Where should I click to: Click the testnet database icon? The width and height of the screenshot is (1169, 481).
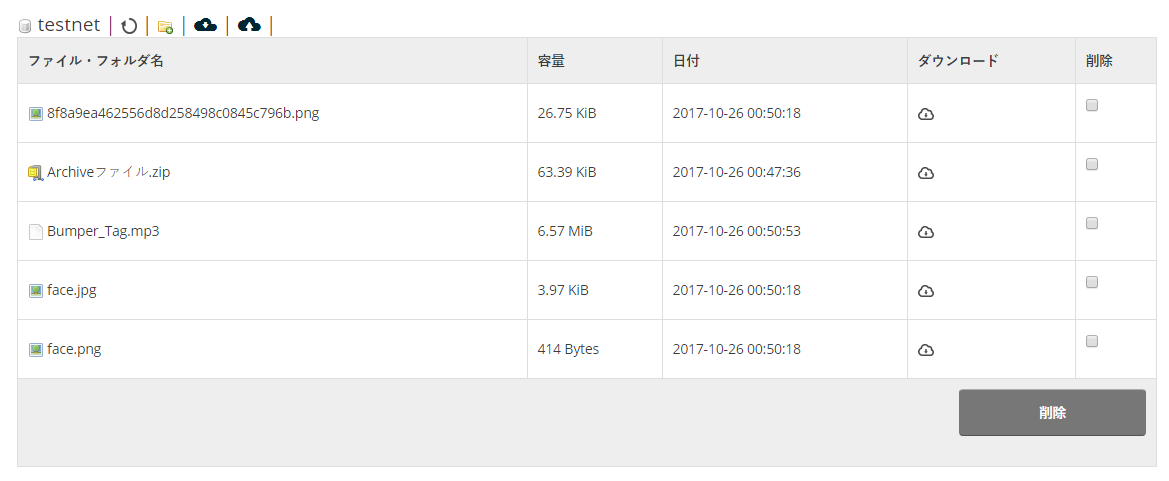[25, 27]
